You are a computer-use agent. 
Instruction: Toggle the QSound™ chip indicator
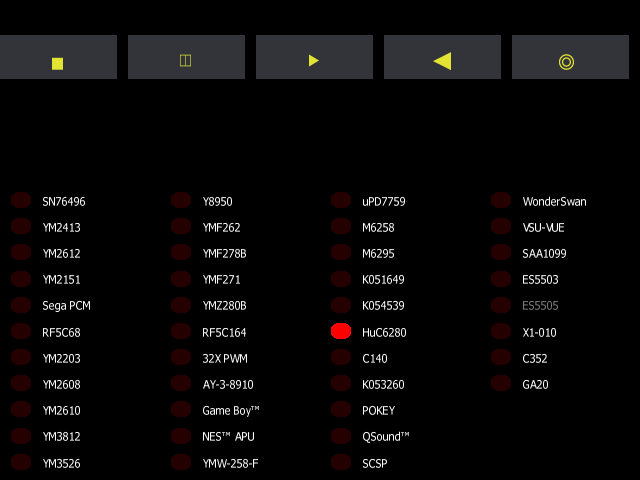tap(341, 436)
